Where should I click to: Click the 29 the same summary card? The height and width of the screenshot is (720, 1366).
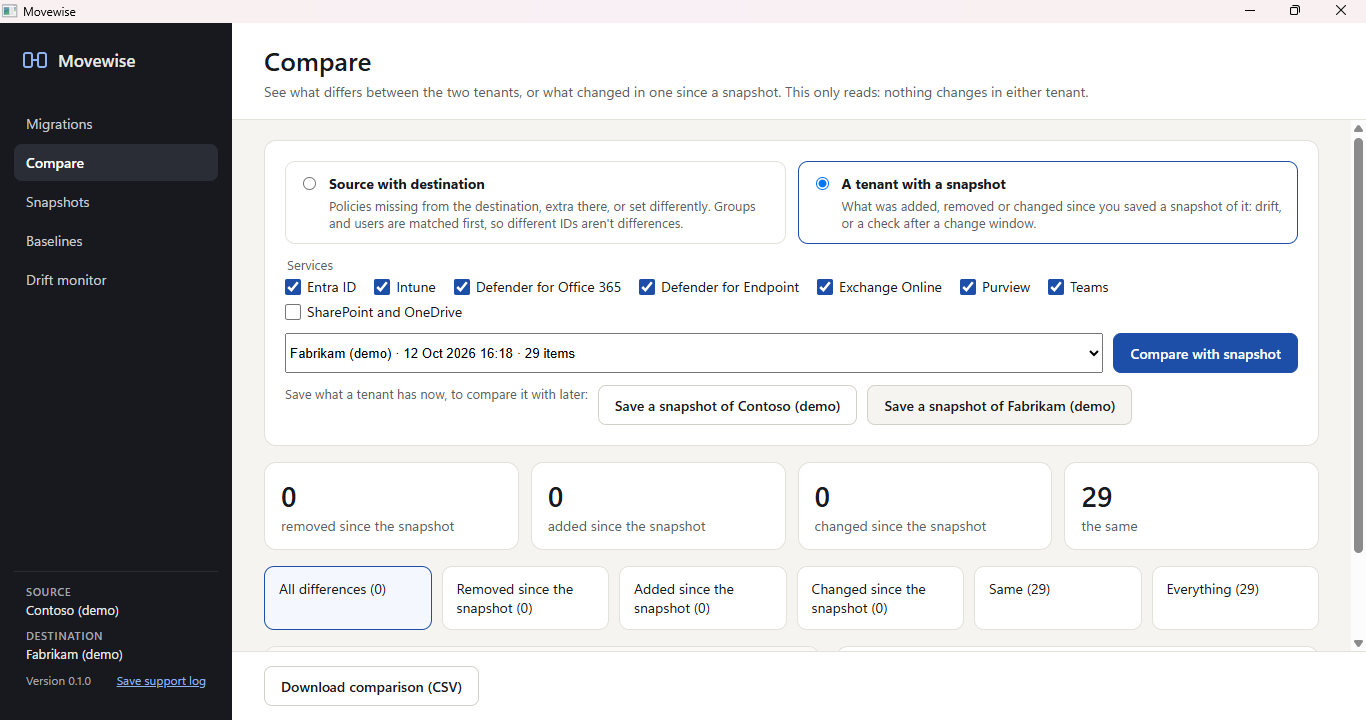(x=1191, y=506)
